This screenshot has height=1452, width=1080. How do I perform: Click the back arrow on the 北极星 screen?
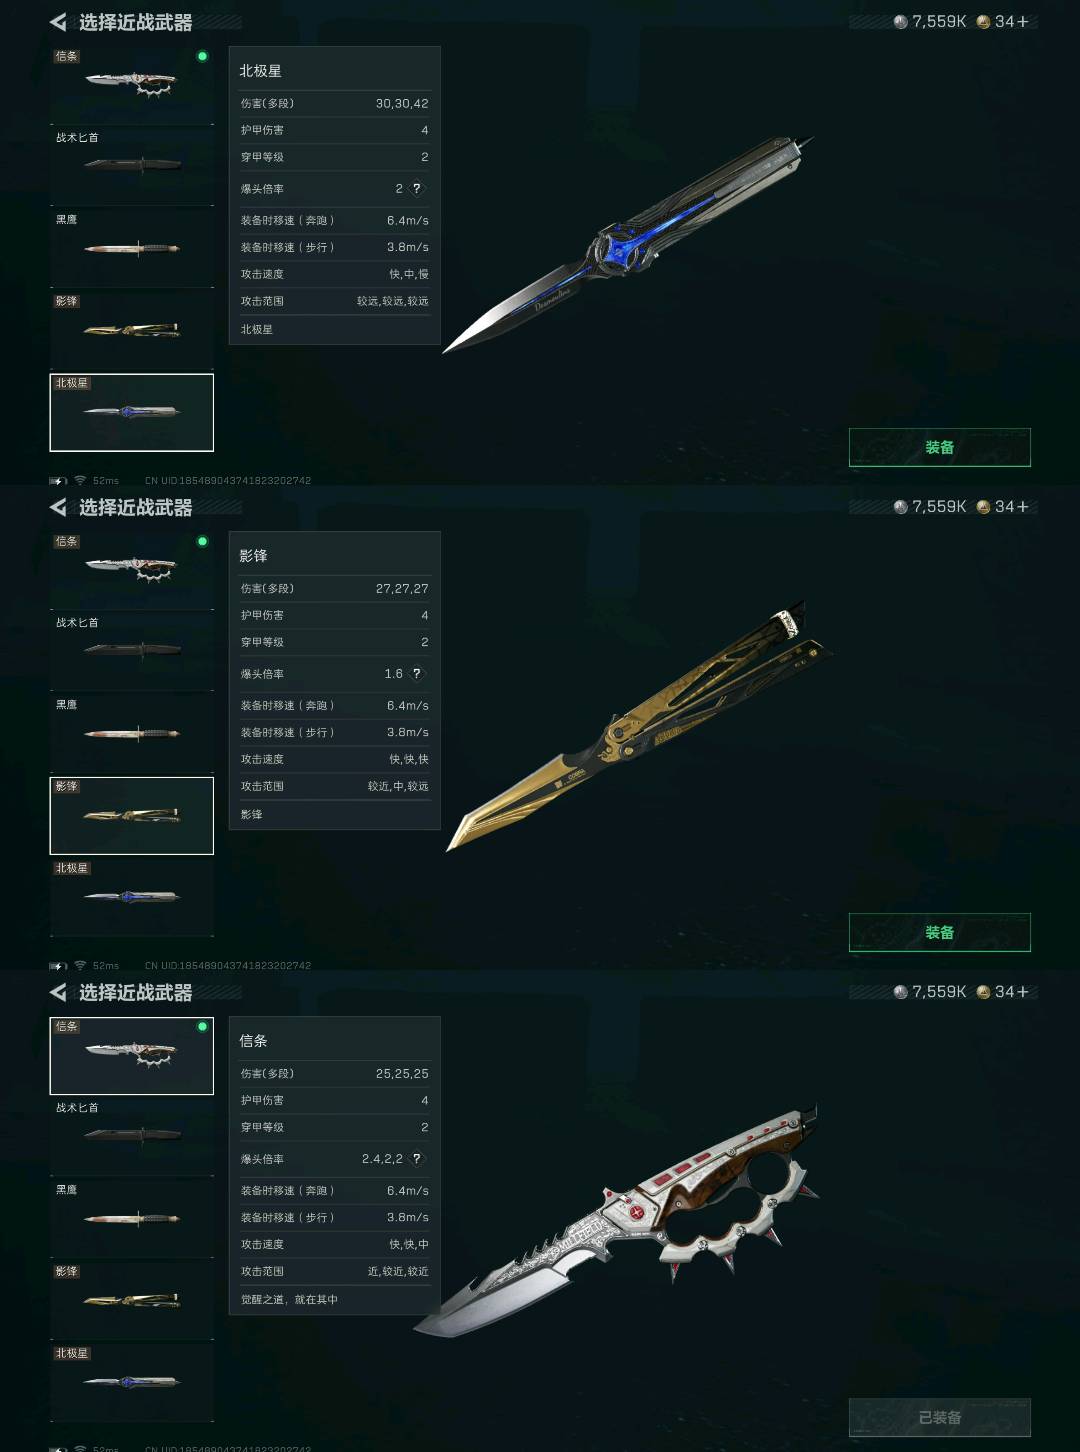coord(58,22)
